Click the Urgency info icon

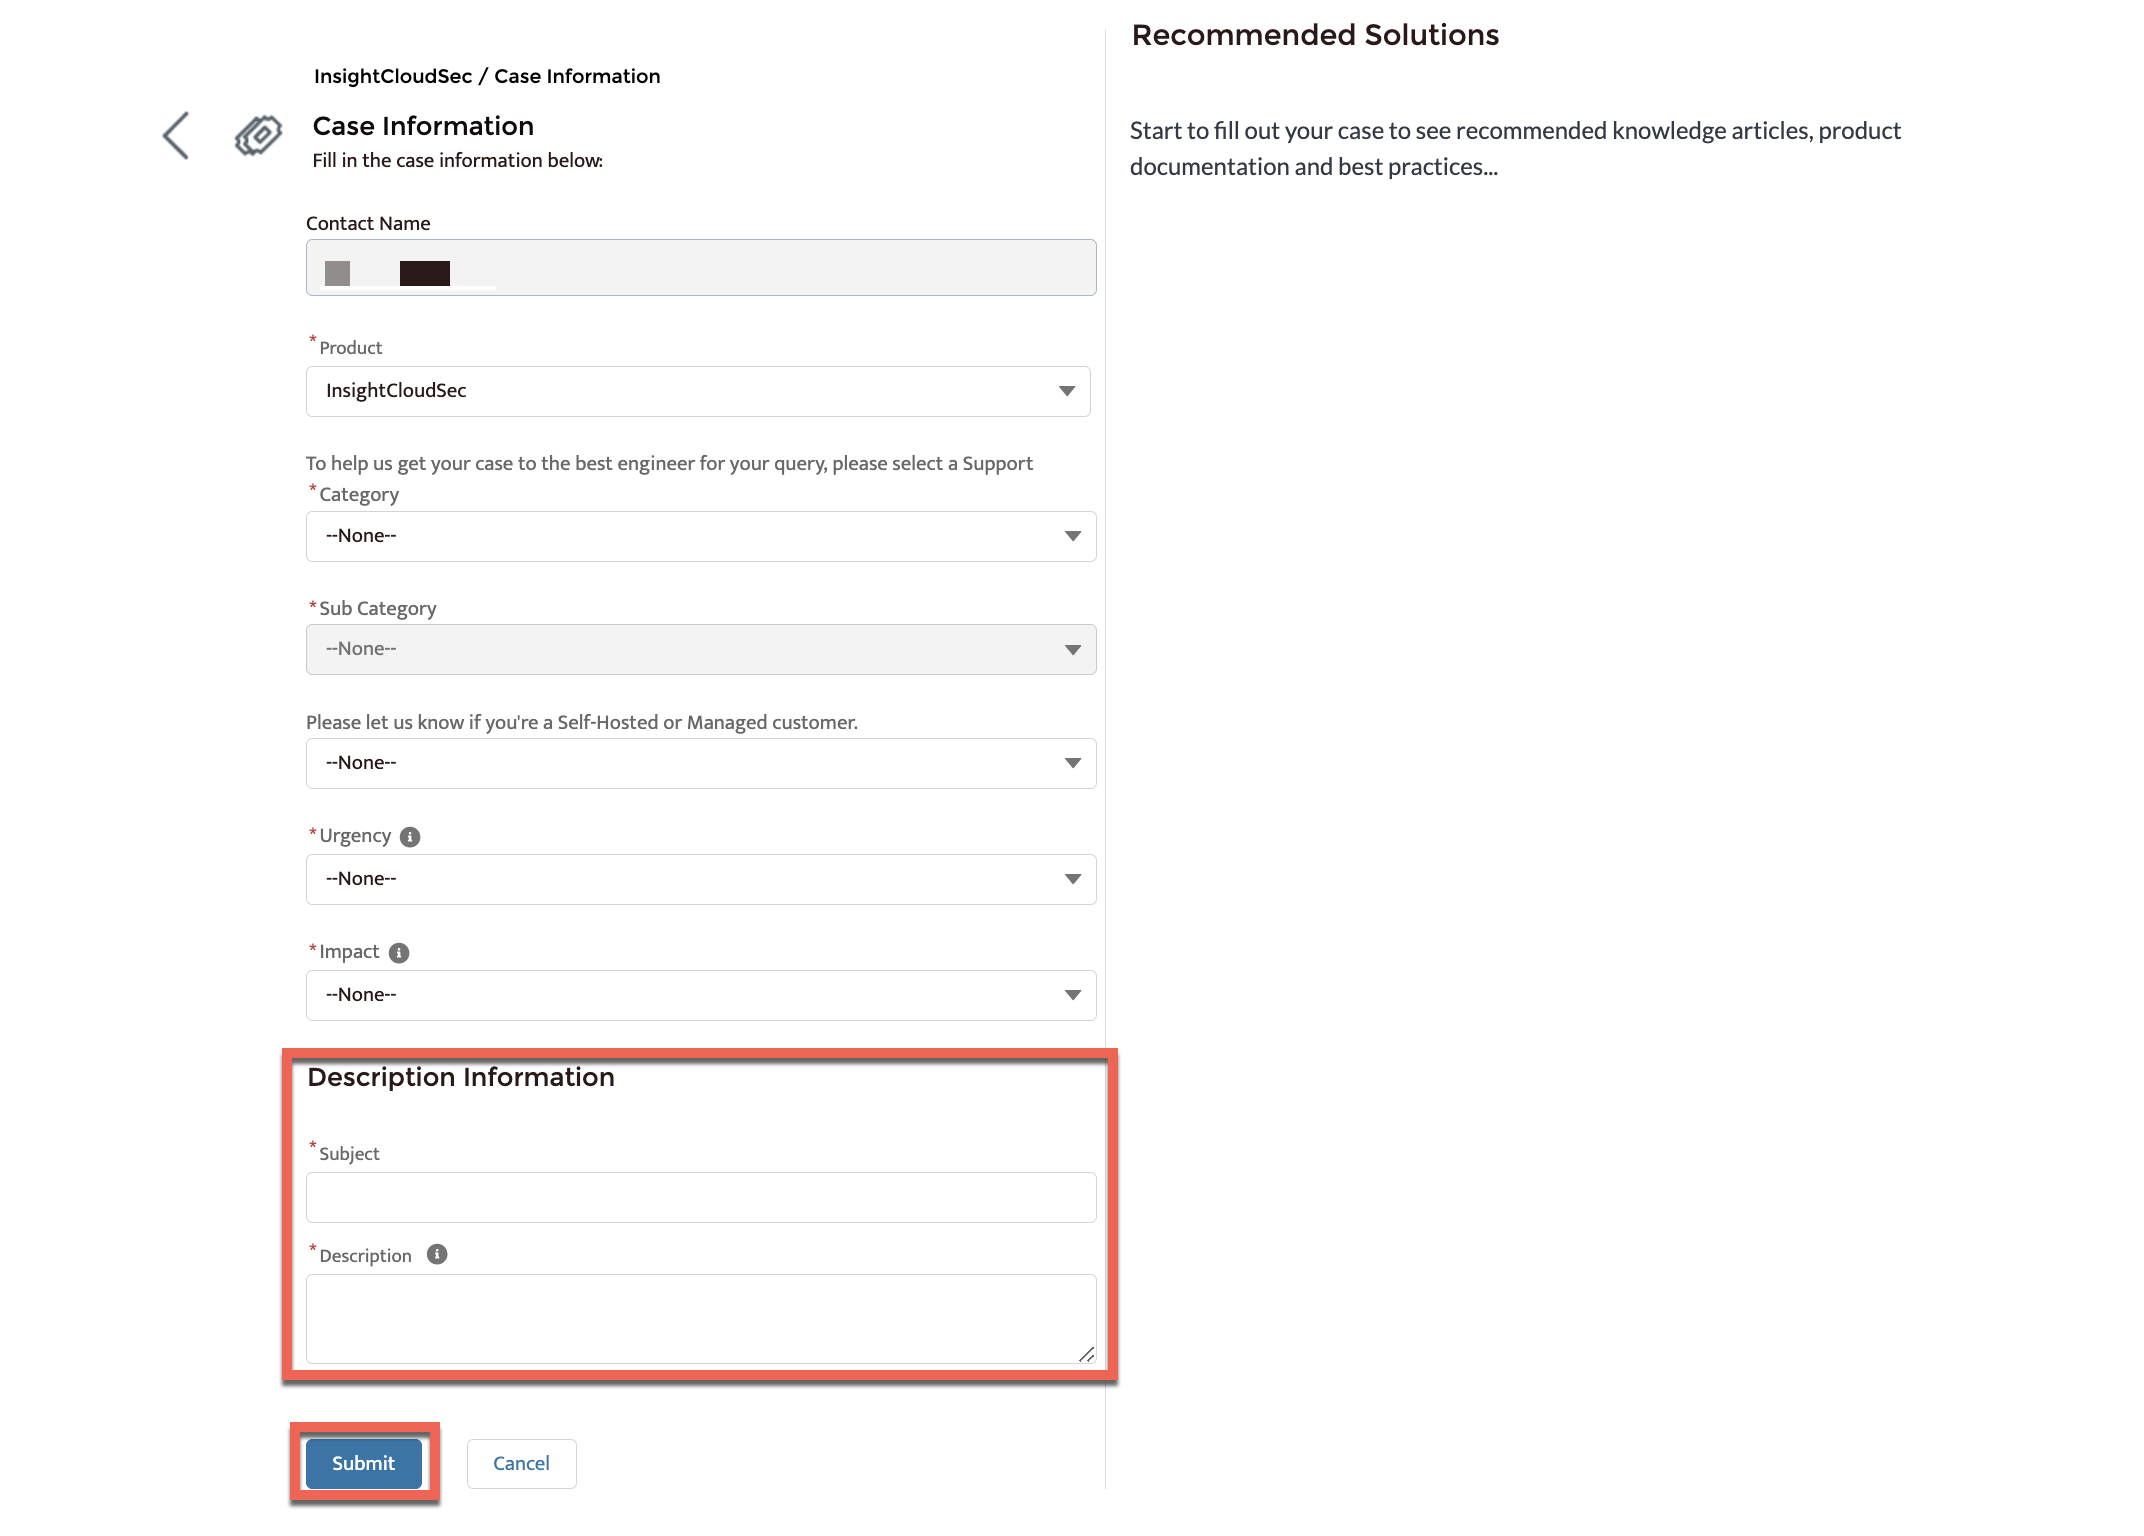point(410,837)
